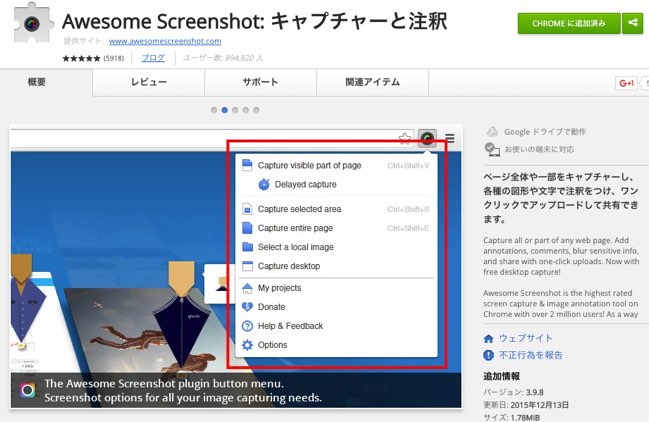Click the Capture selected area icon
Image resolution: width=649 pixels, height=422 pixels.
coord(247,209)
